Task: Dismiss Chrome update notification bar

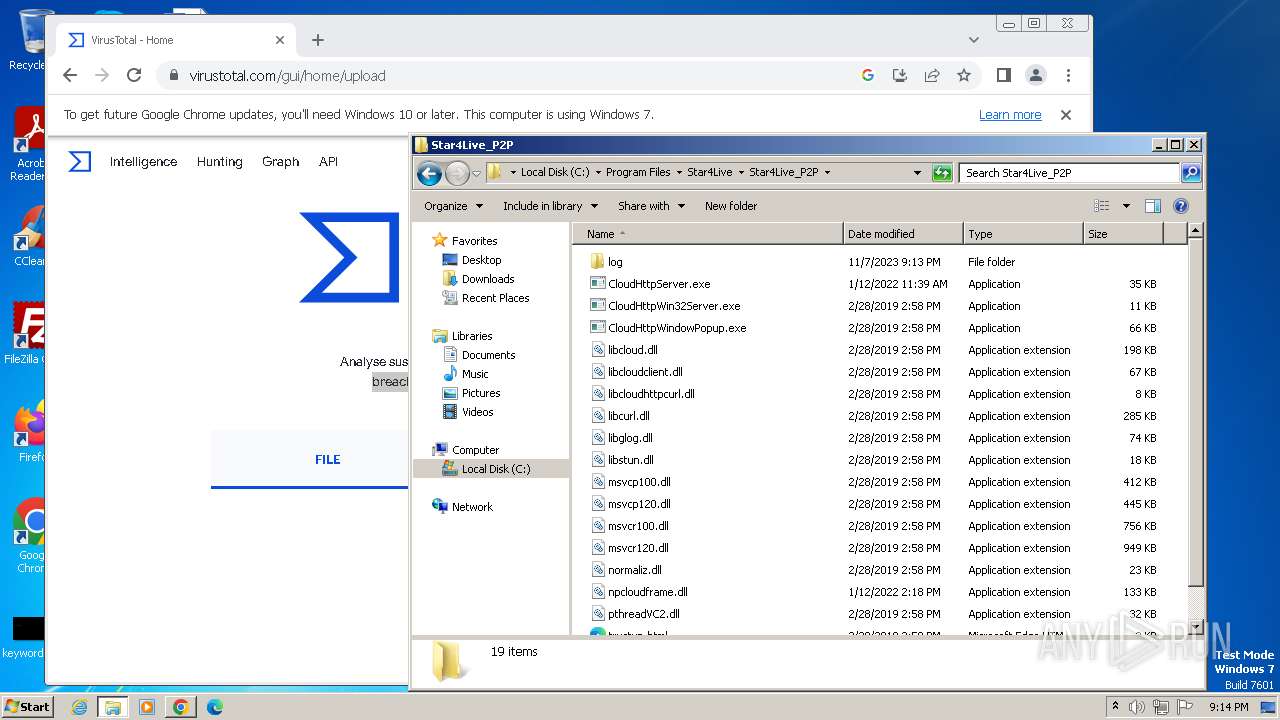Action: click(x=1066, y=115)
